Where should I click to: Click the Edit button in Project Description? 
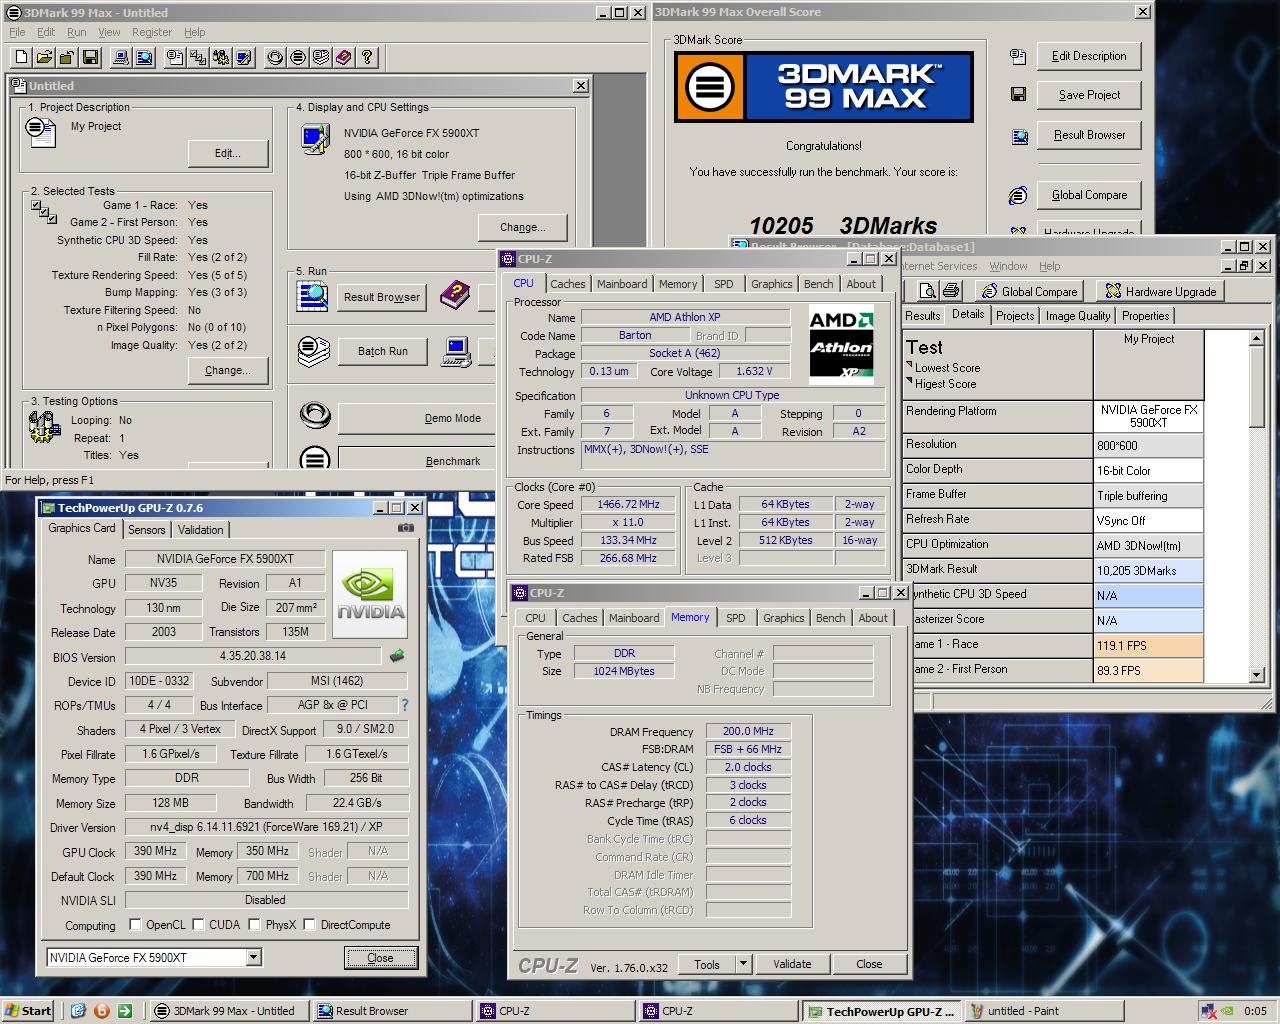(x=228, y=153)
